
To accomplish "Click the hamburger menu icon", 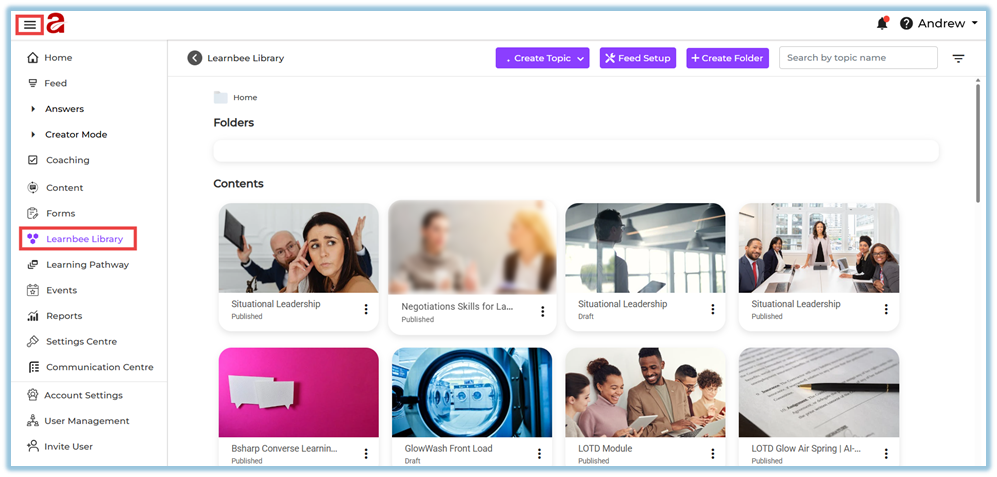I will point(30,24).
